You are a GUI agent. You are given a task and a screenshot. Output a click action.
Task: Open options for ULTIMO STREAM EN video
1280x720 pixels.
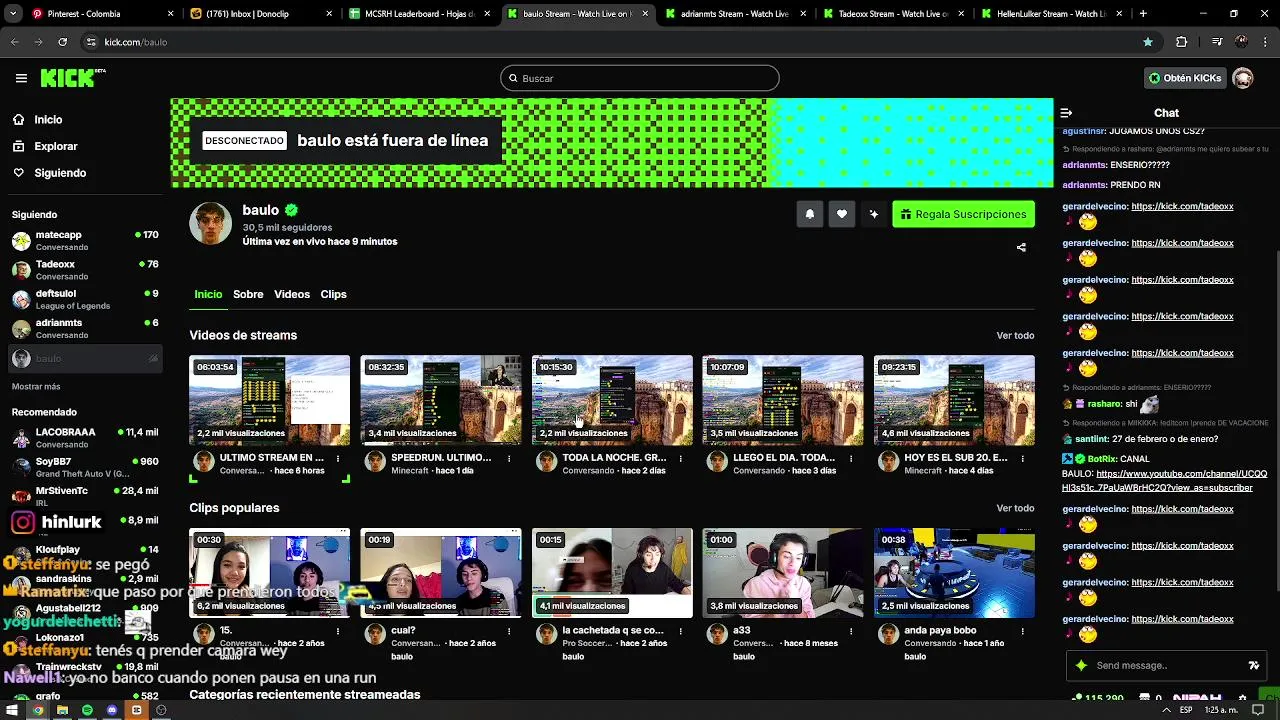click(338, 458)
